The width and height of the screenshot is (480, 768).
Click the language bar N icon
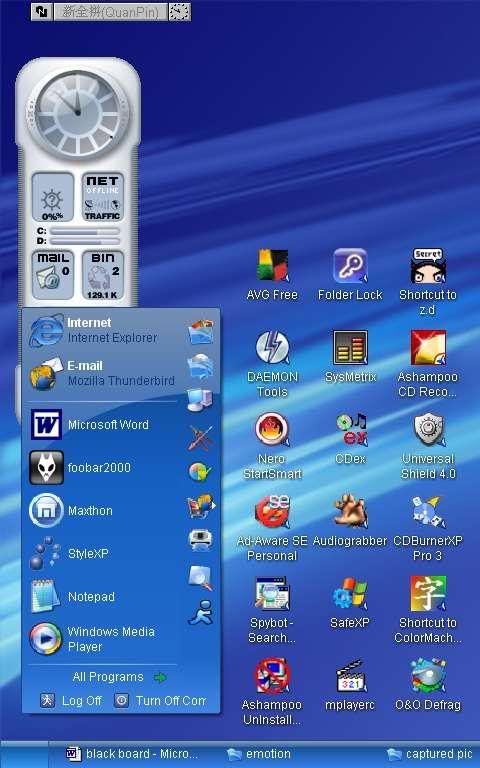(x=42, y=12)
